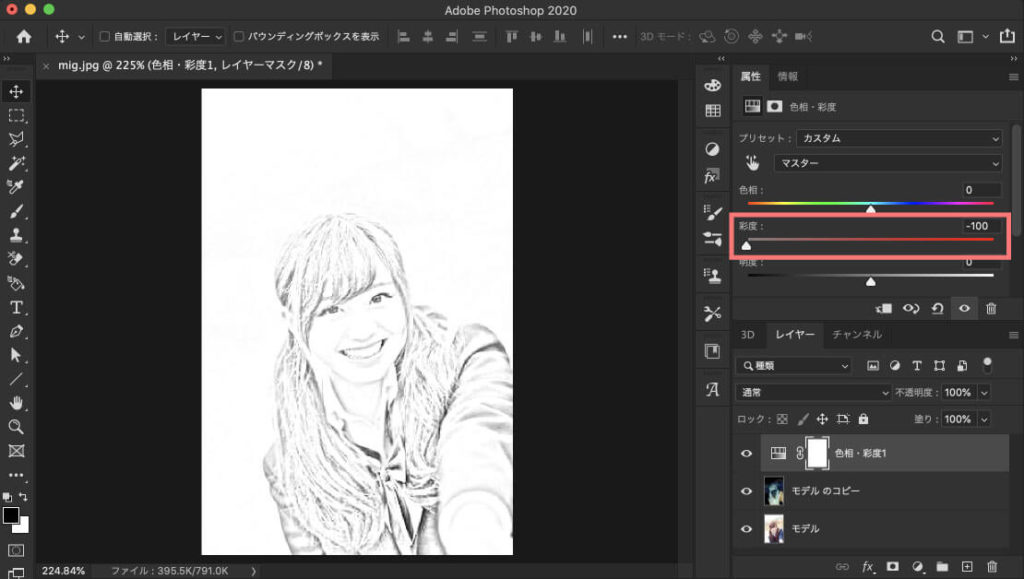Select the Eyedropper tool

pyautogui.click(x=16, y=187)
